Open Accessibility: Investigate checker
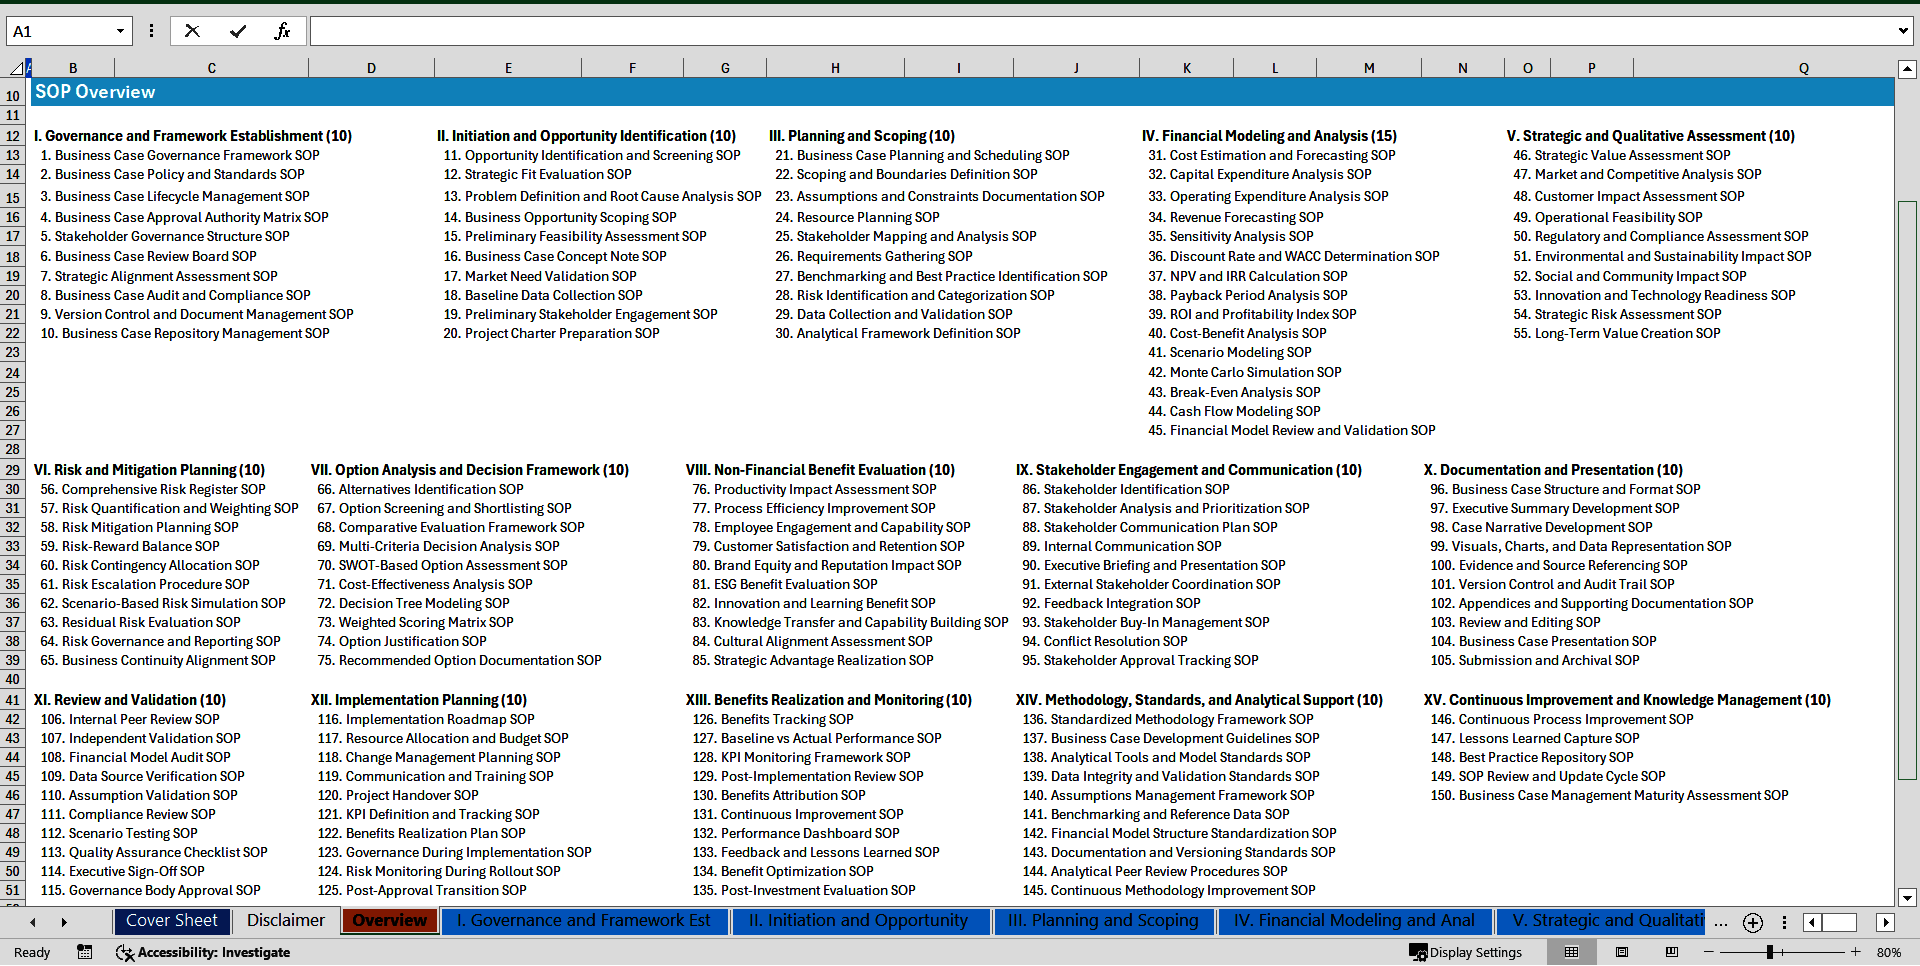Viewport: 1920px width, 966px height. [204, 952]
